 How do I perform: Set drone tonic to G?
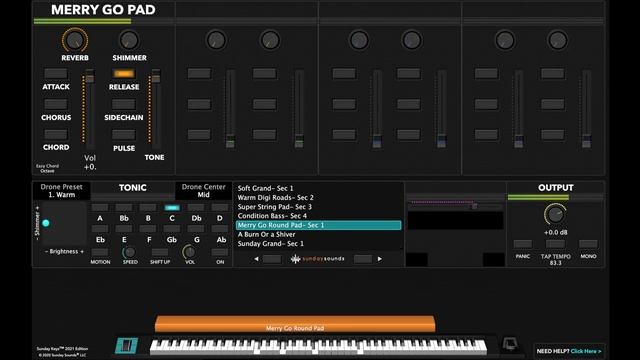click(x=196, y=229)
